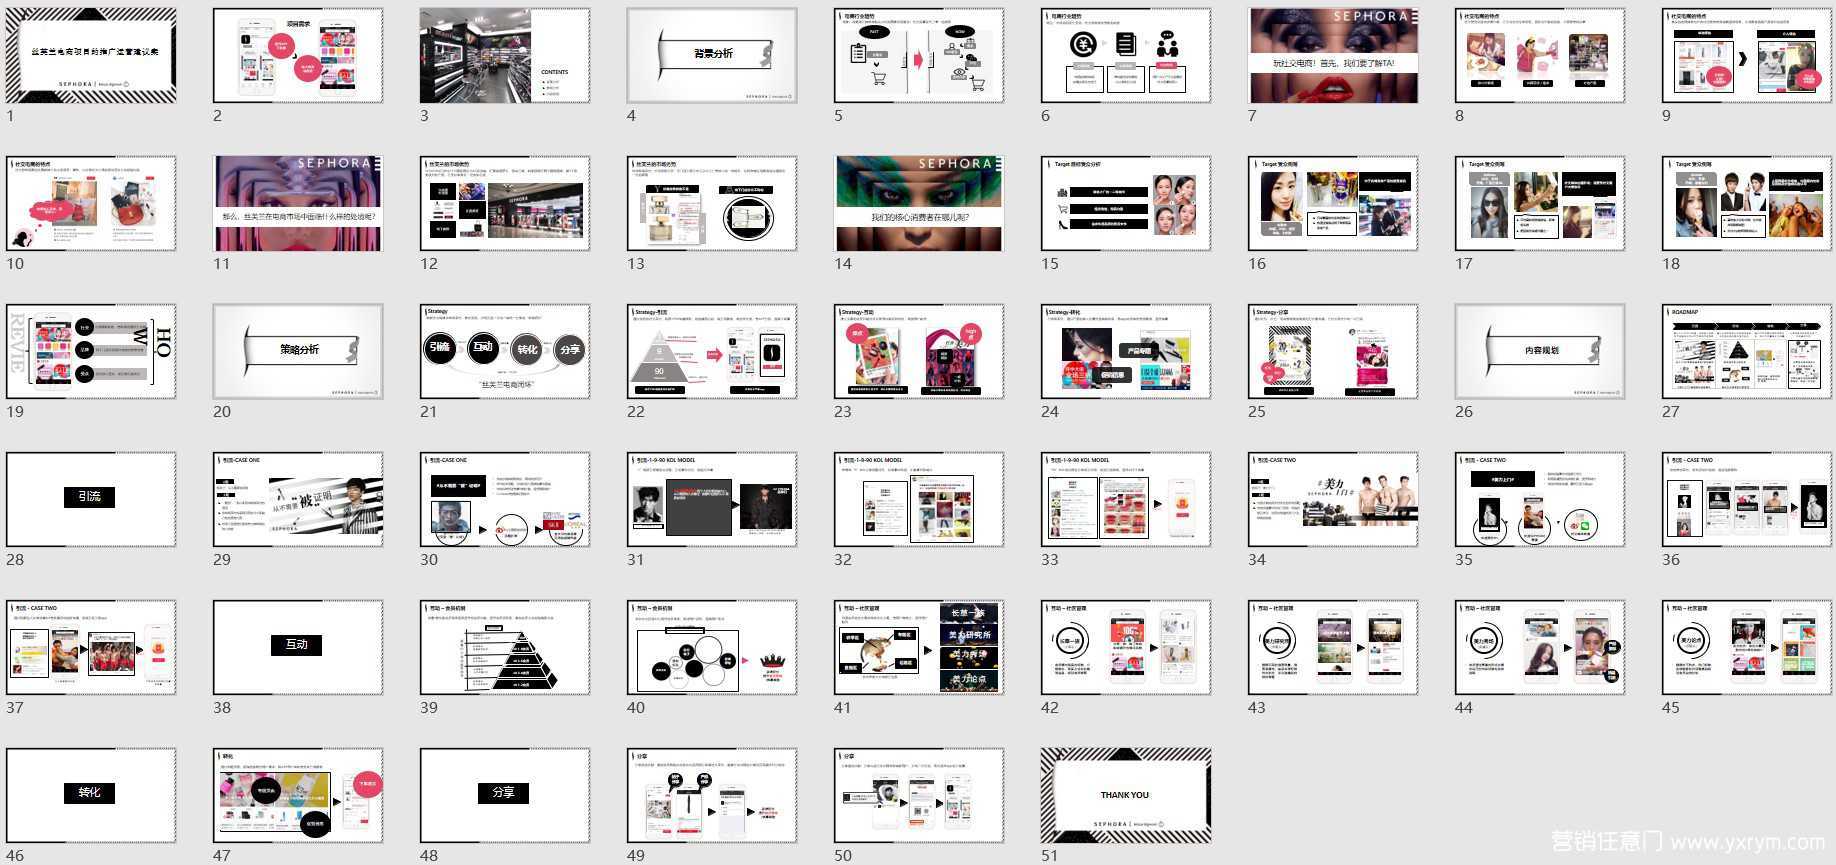Select slide 37 thumbnail

[x=91, y=647]
